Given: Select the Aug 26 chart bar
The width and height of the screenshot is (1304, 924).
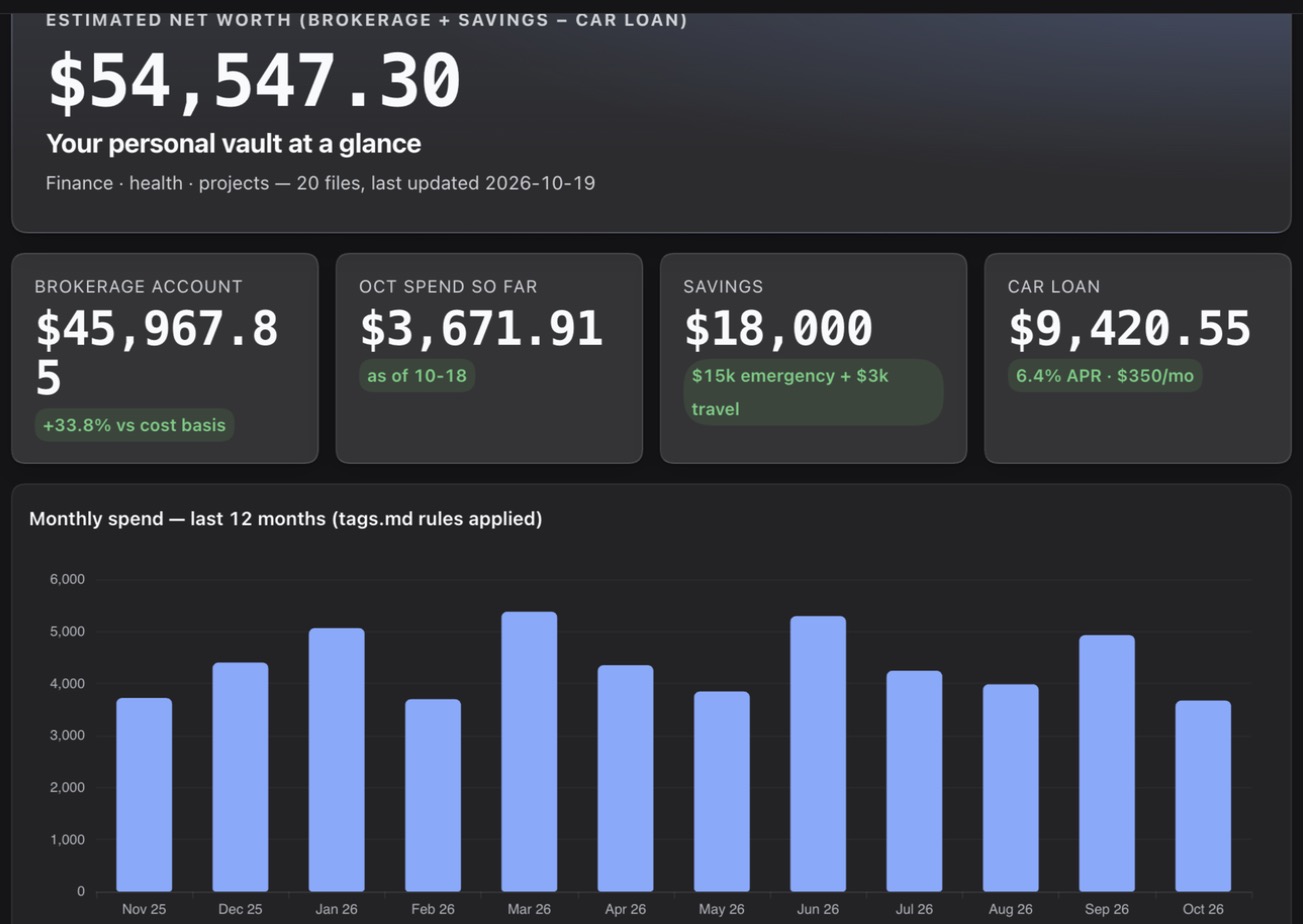Looking at the screenshot, I should (1010, 788).
